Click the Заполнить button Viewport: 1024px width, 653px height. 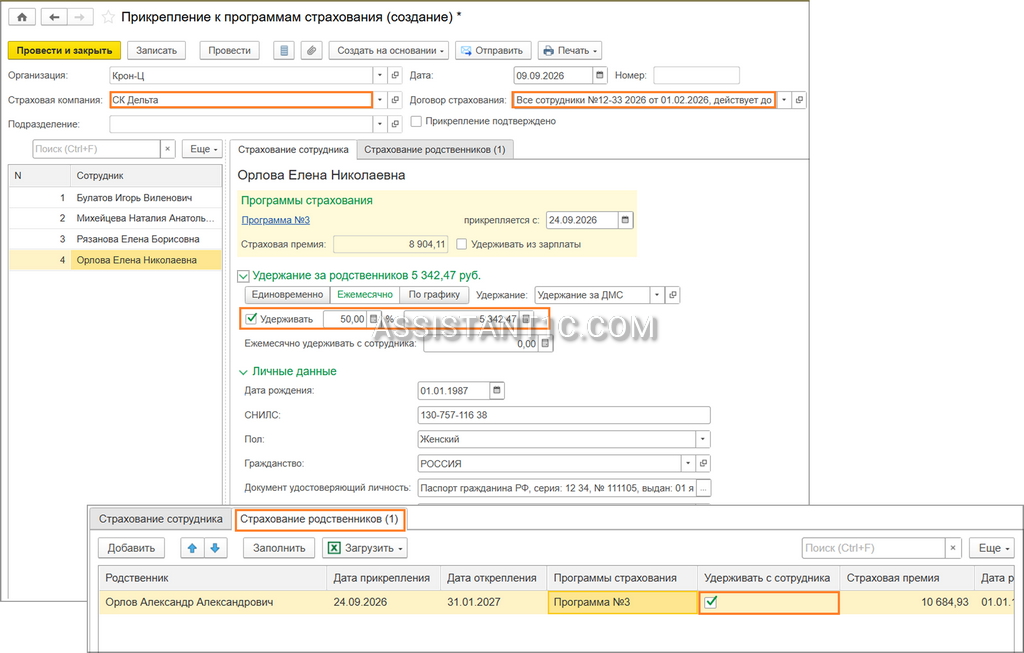click(x=280, y=548)
